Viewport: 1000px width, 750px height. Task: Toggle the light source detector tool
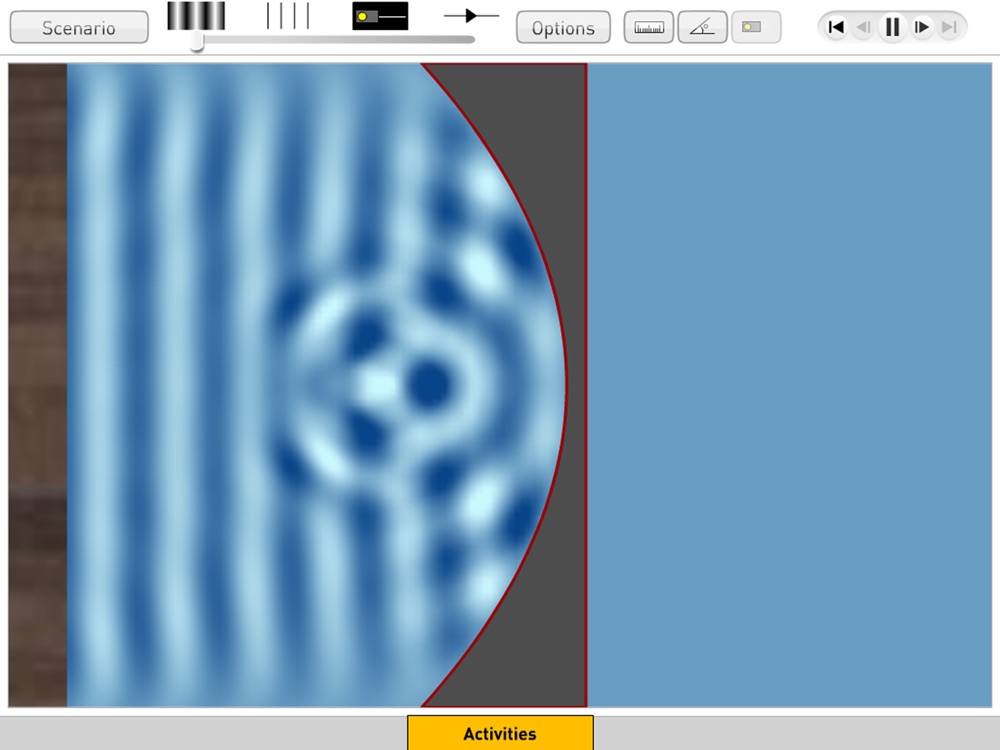[x=756, y=27]
